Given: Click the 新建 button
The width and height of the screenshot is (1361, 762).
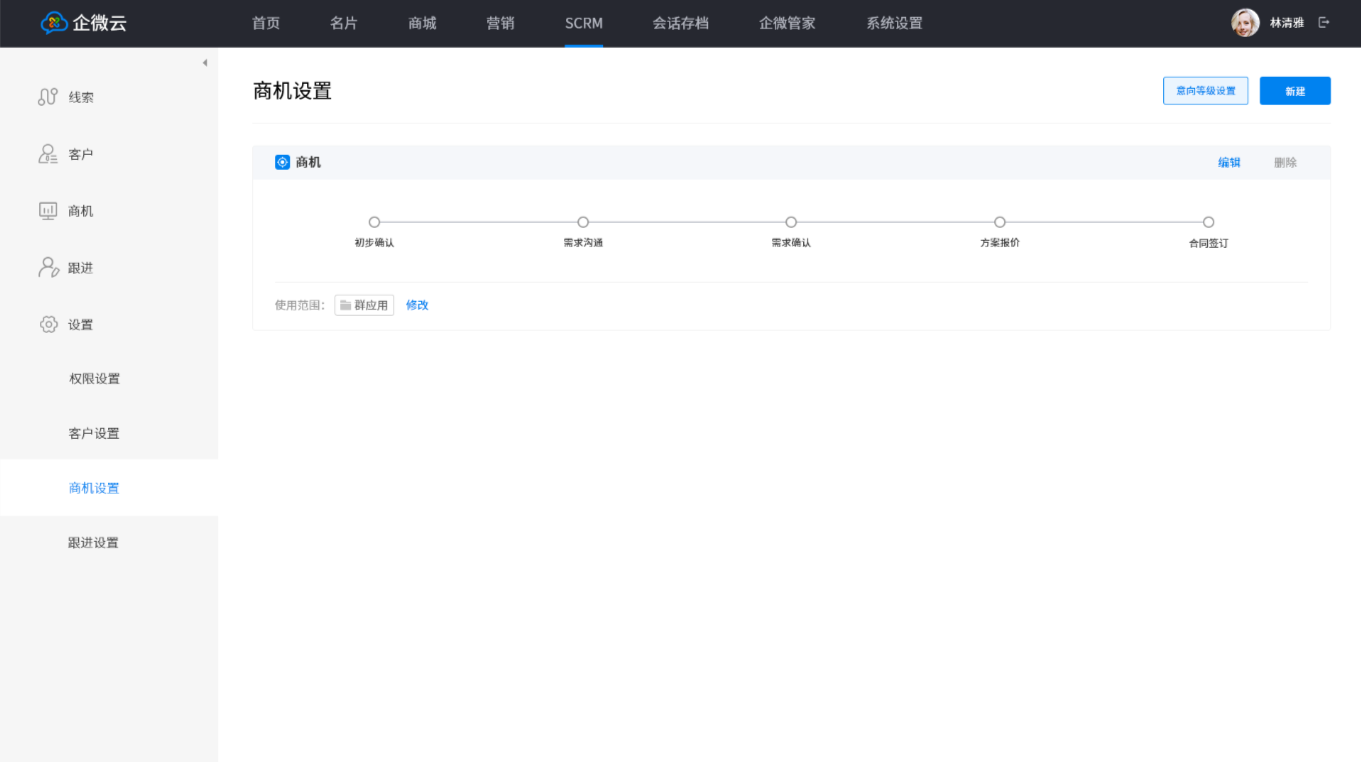Looking at the screenshot, I should point(1295,91).
